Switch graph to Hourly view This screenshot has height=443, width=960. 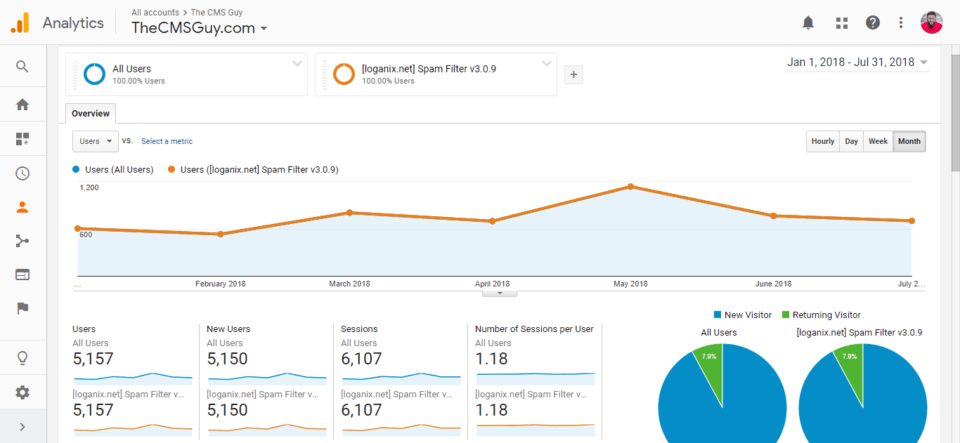pos(823,141)
